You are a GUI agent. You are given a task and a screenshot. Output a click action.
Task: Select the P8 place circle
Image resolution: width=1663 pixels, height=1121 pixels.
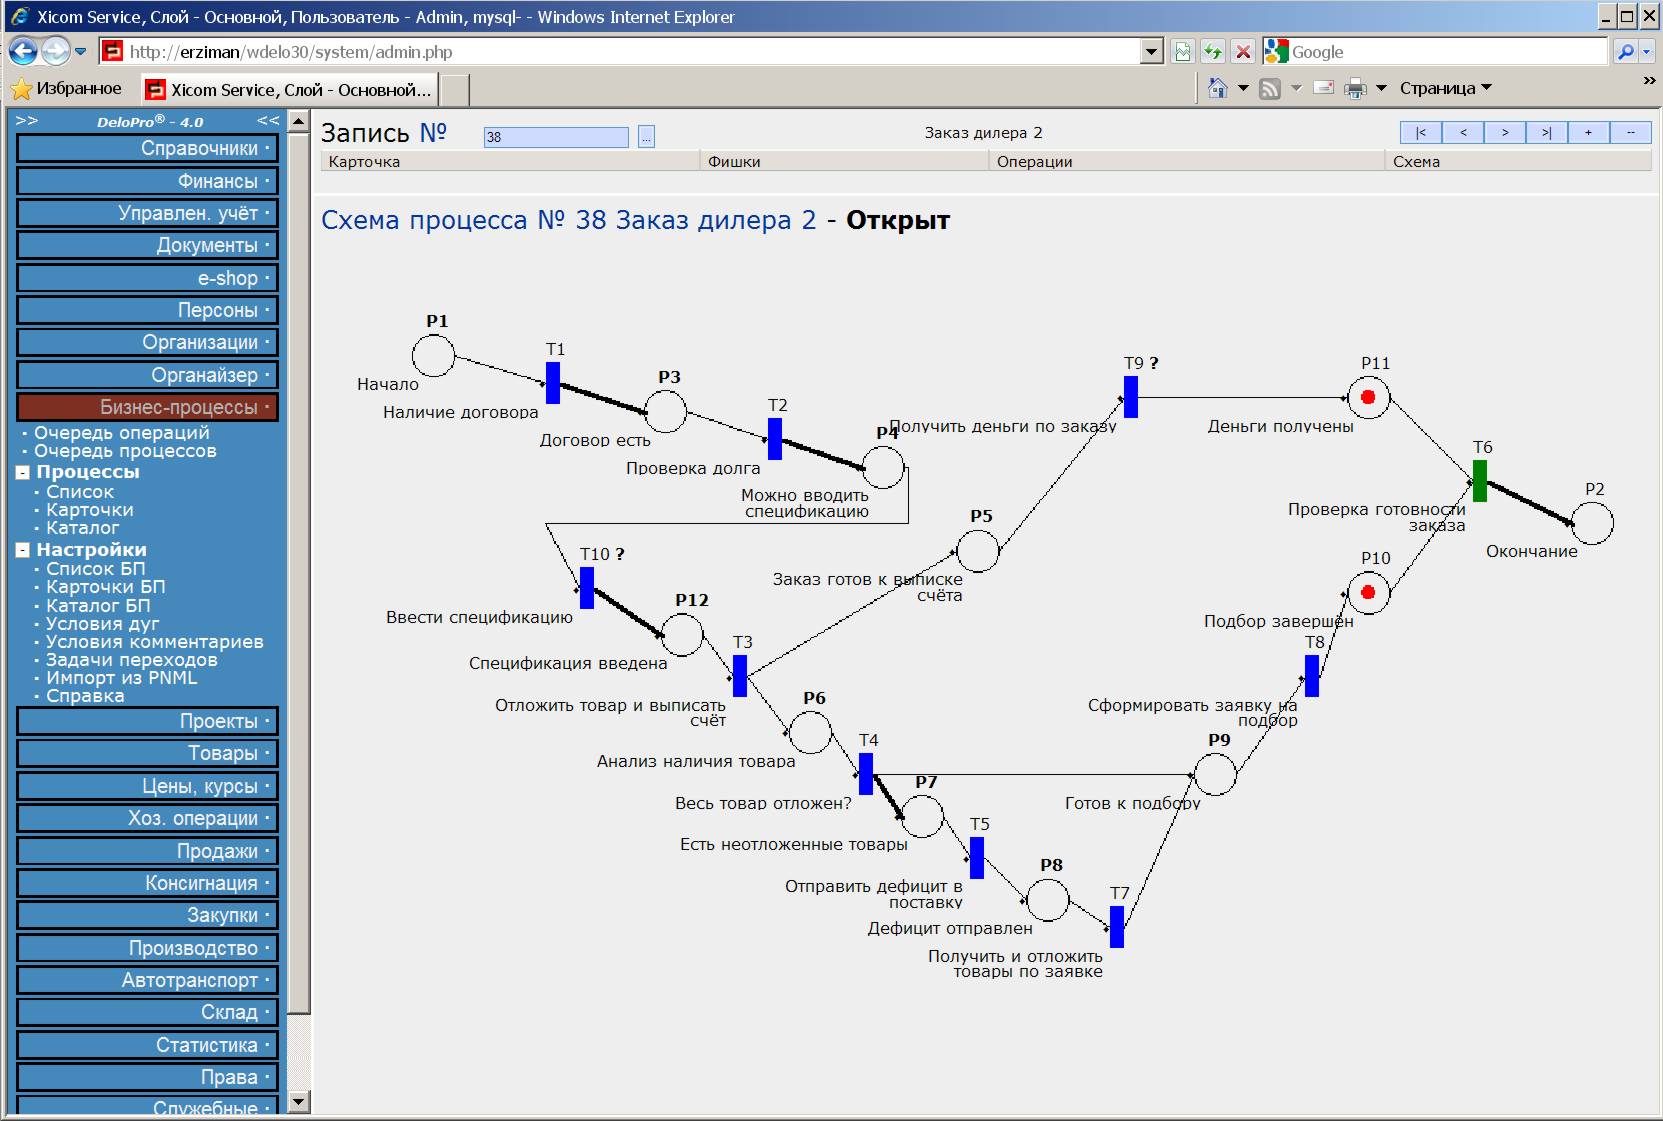click(x=1048, y=900)
